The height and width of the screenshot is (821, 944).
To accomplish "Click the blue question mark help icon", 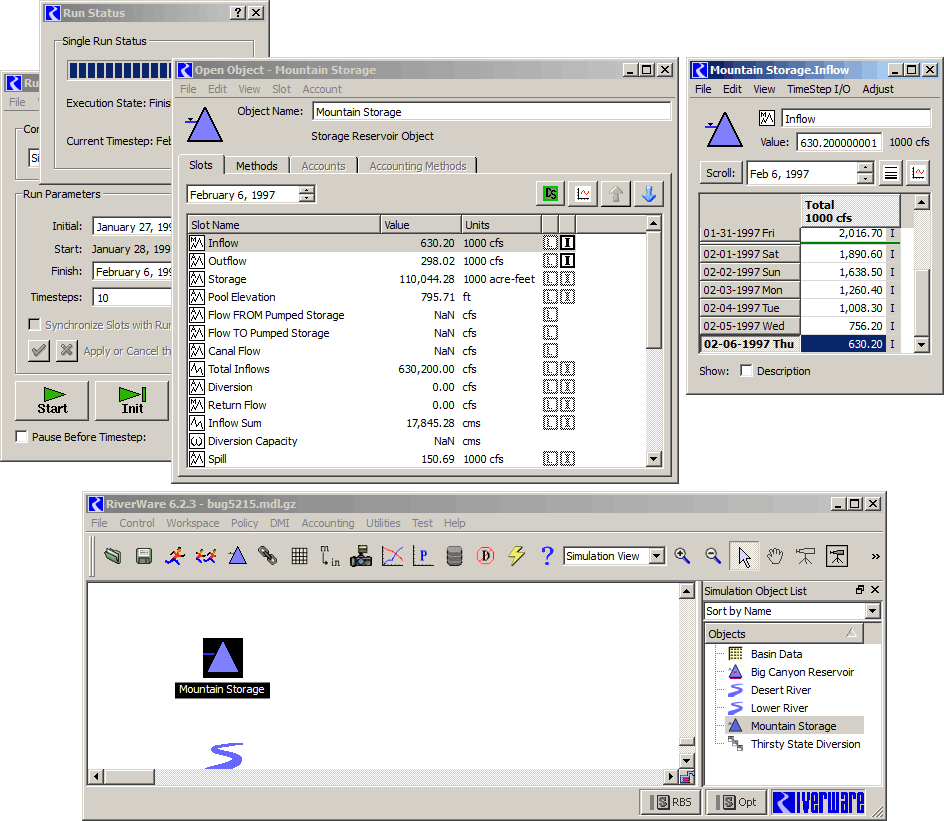I will [547, 556].
